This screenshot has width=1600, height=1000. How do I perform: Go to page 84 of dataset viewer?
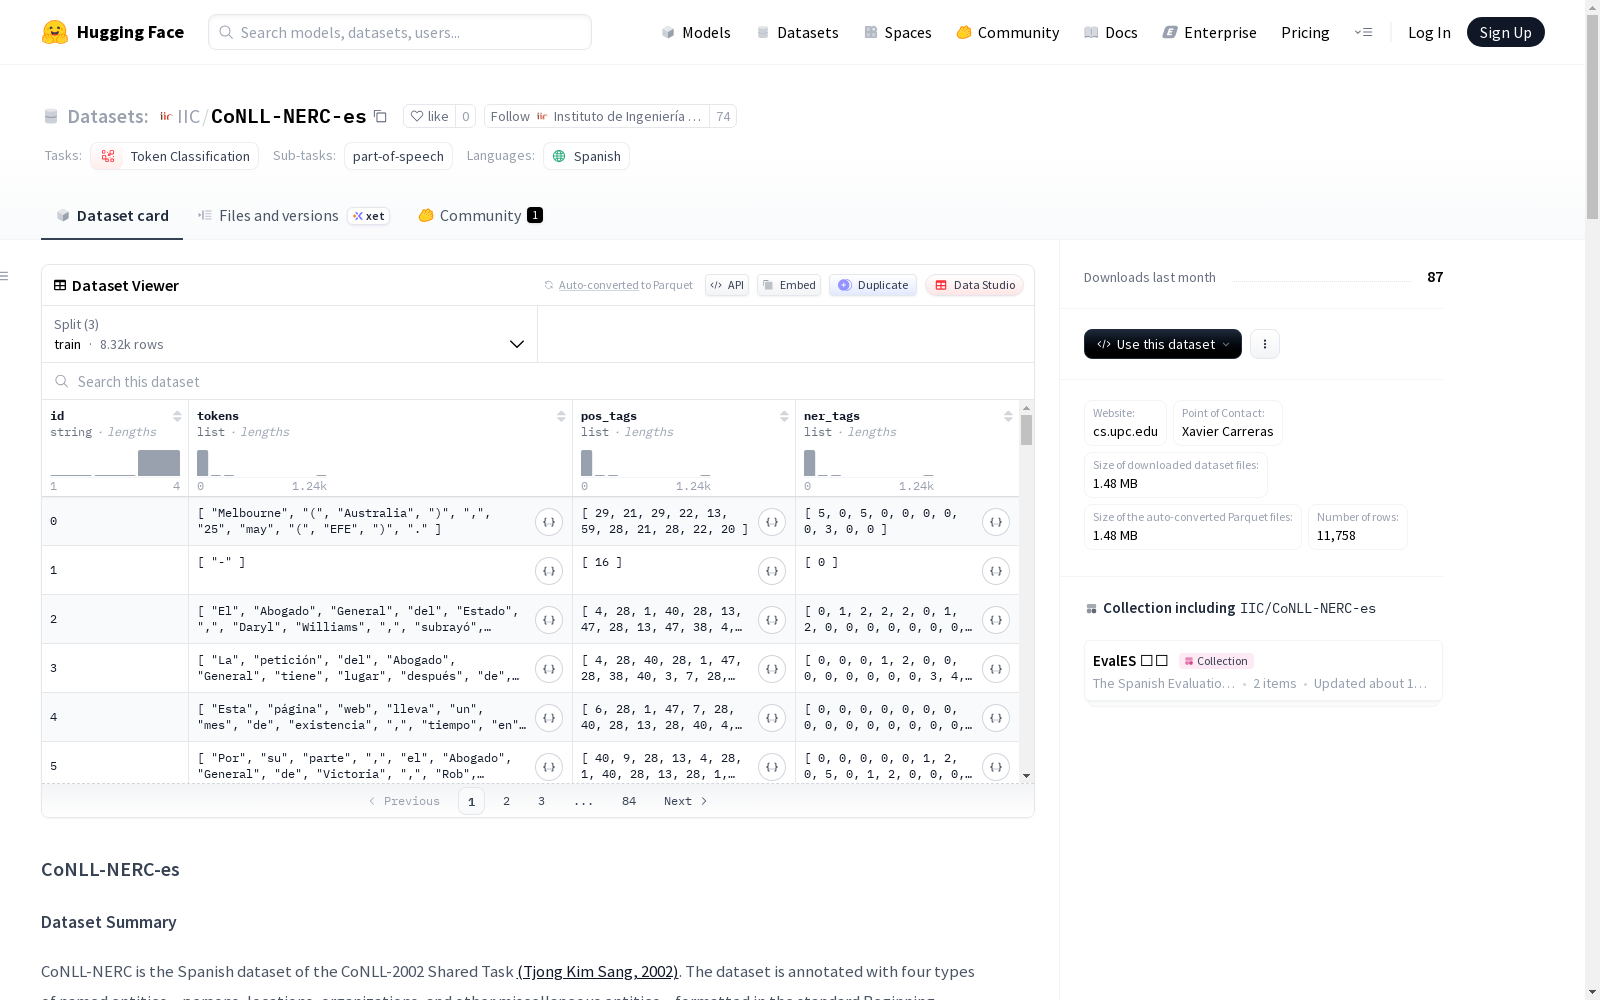(629, 801)
